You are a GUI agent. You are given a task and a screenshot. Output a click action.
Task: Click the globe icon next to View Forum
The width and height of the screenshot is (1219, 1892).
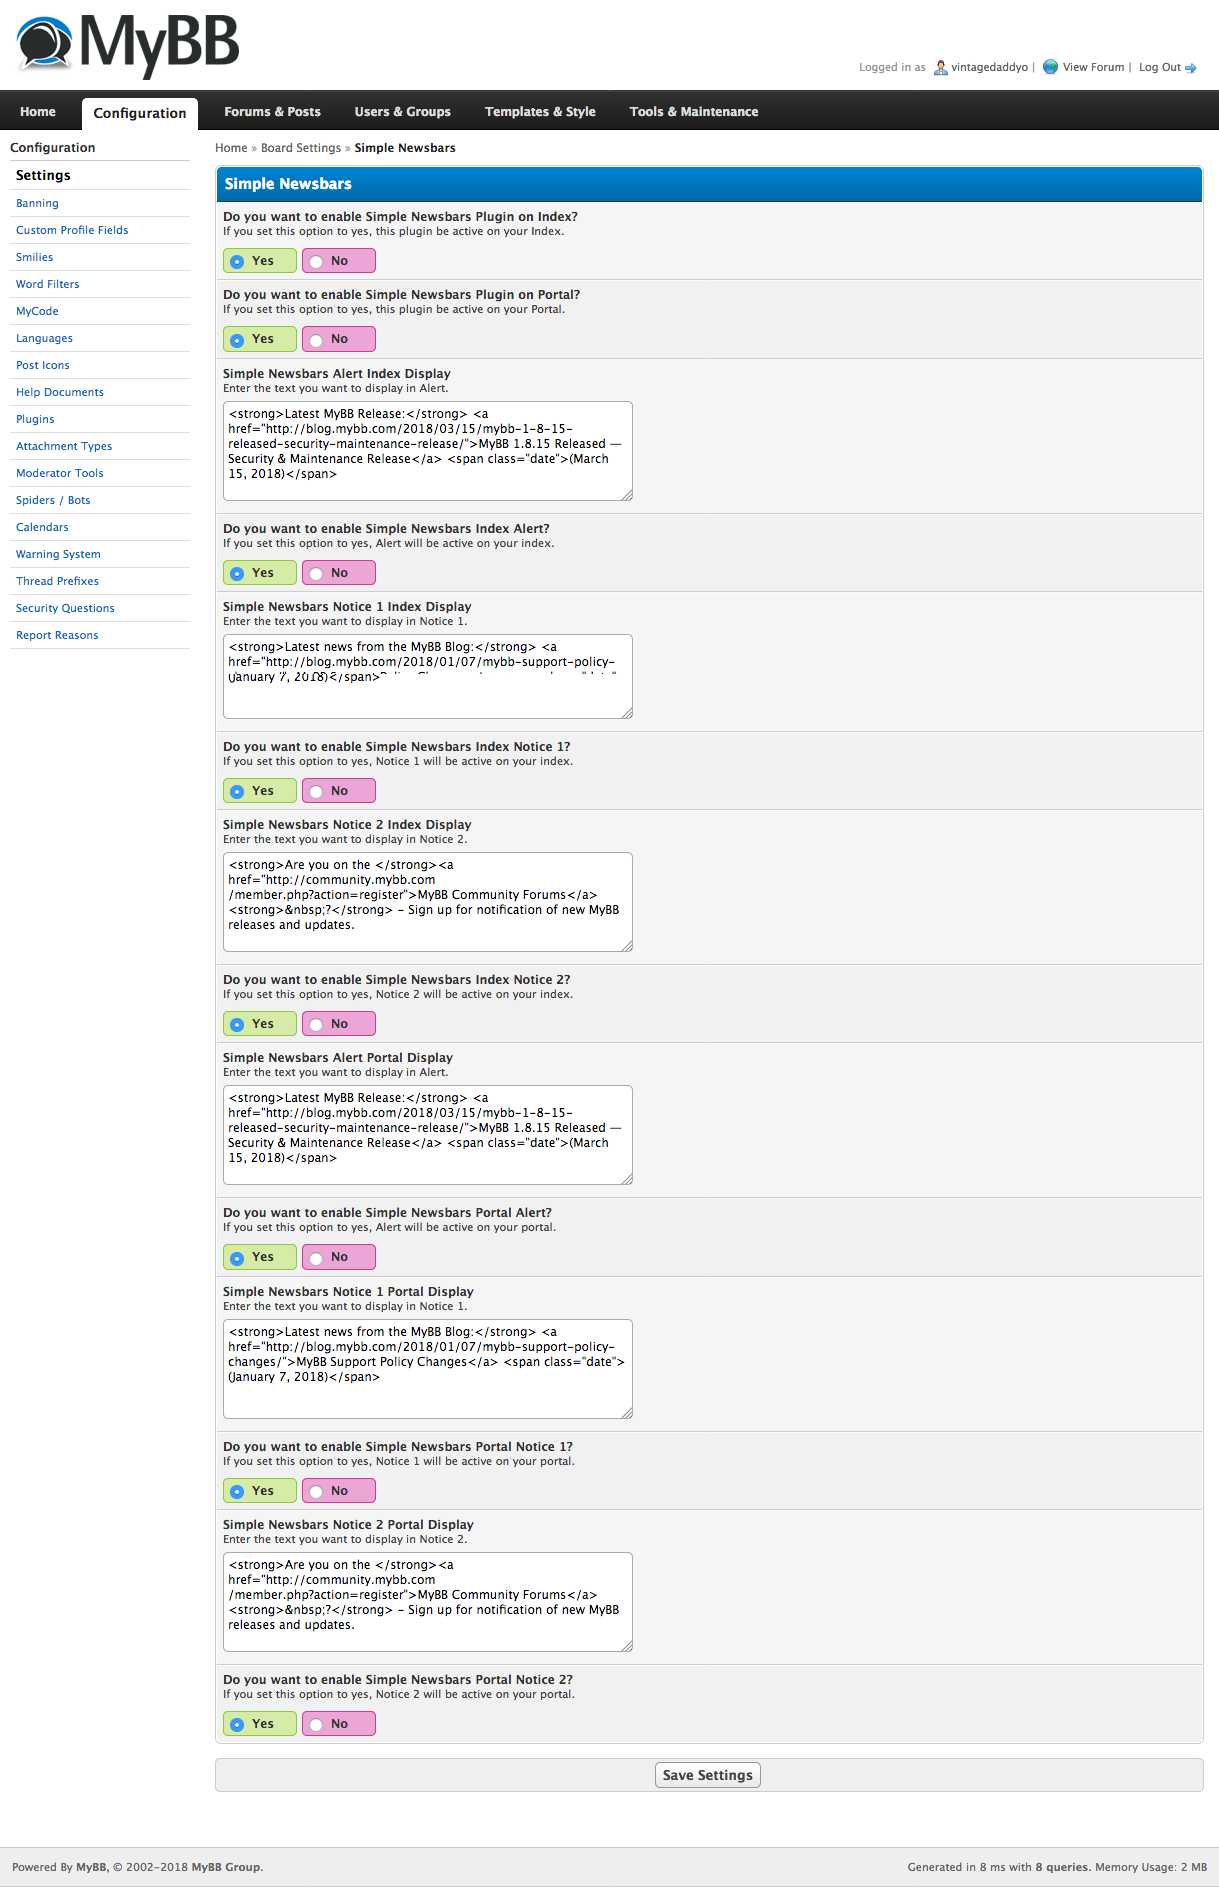point(1050,67)
